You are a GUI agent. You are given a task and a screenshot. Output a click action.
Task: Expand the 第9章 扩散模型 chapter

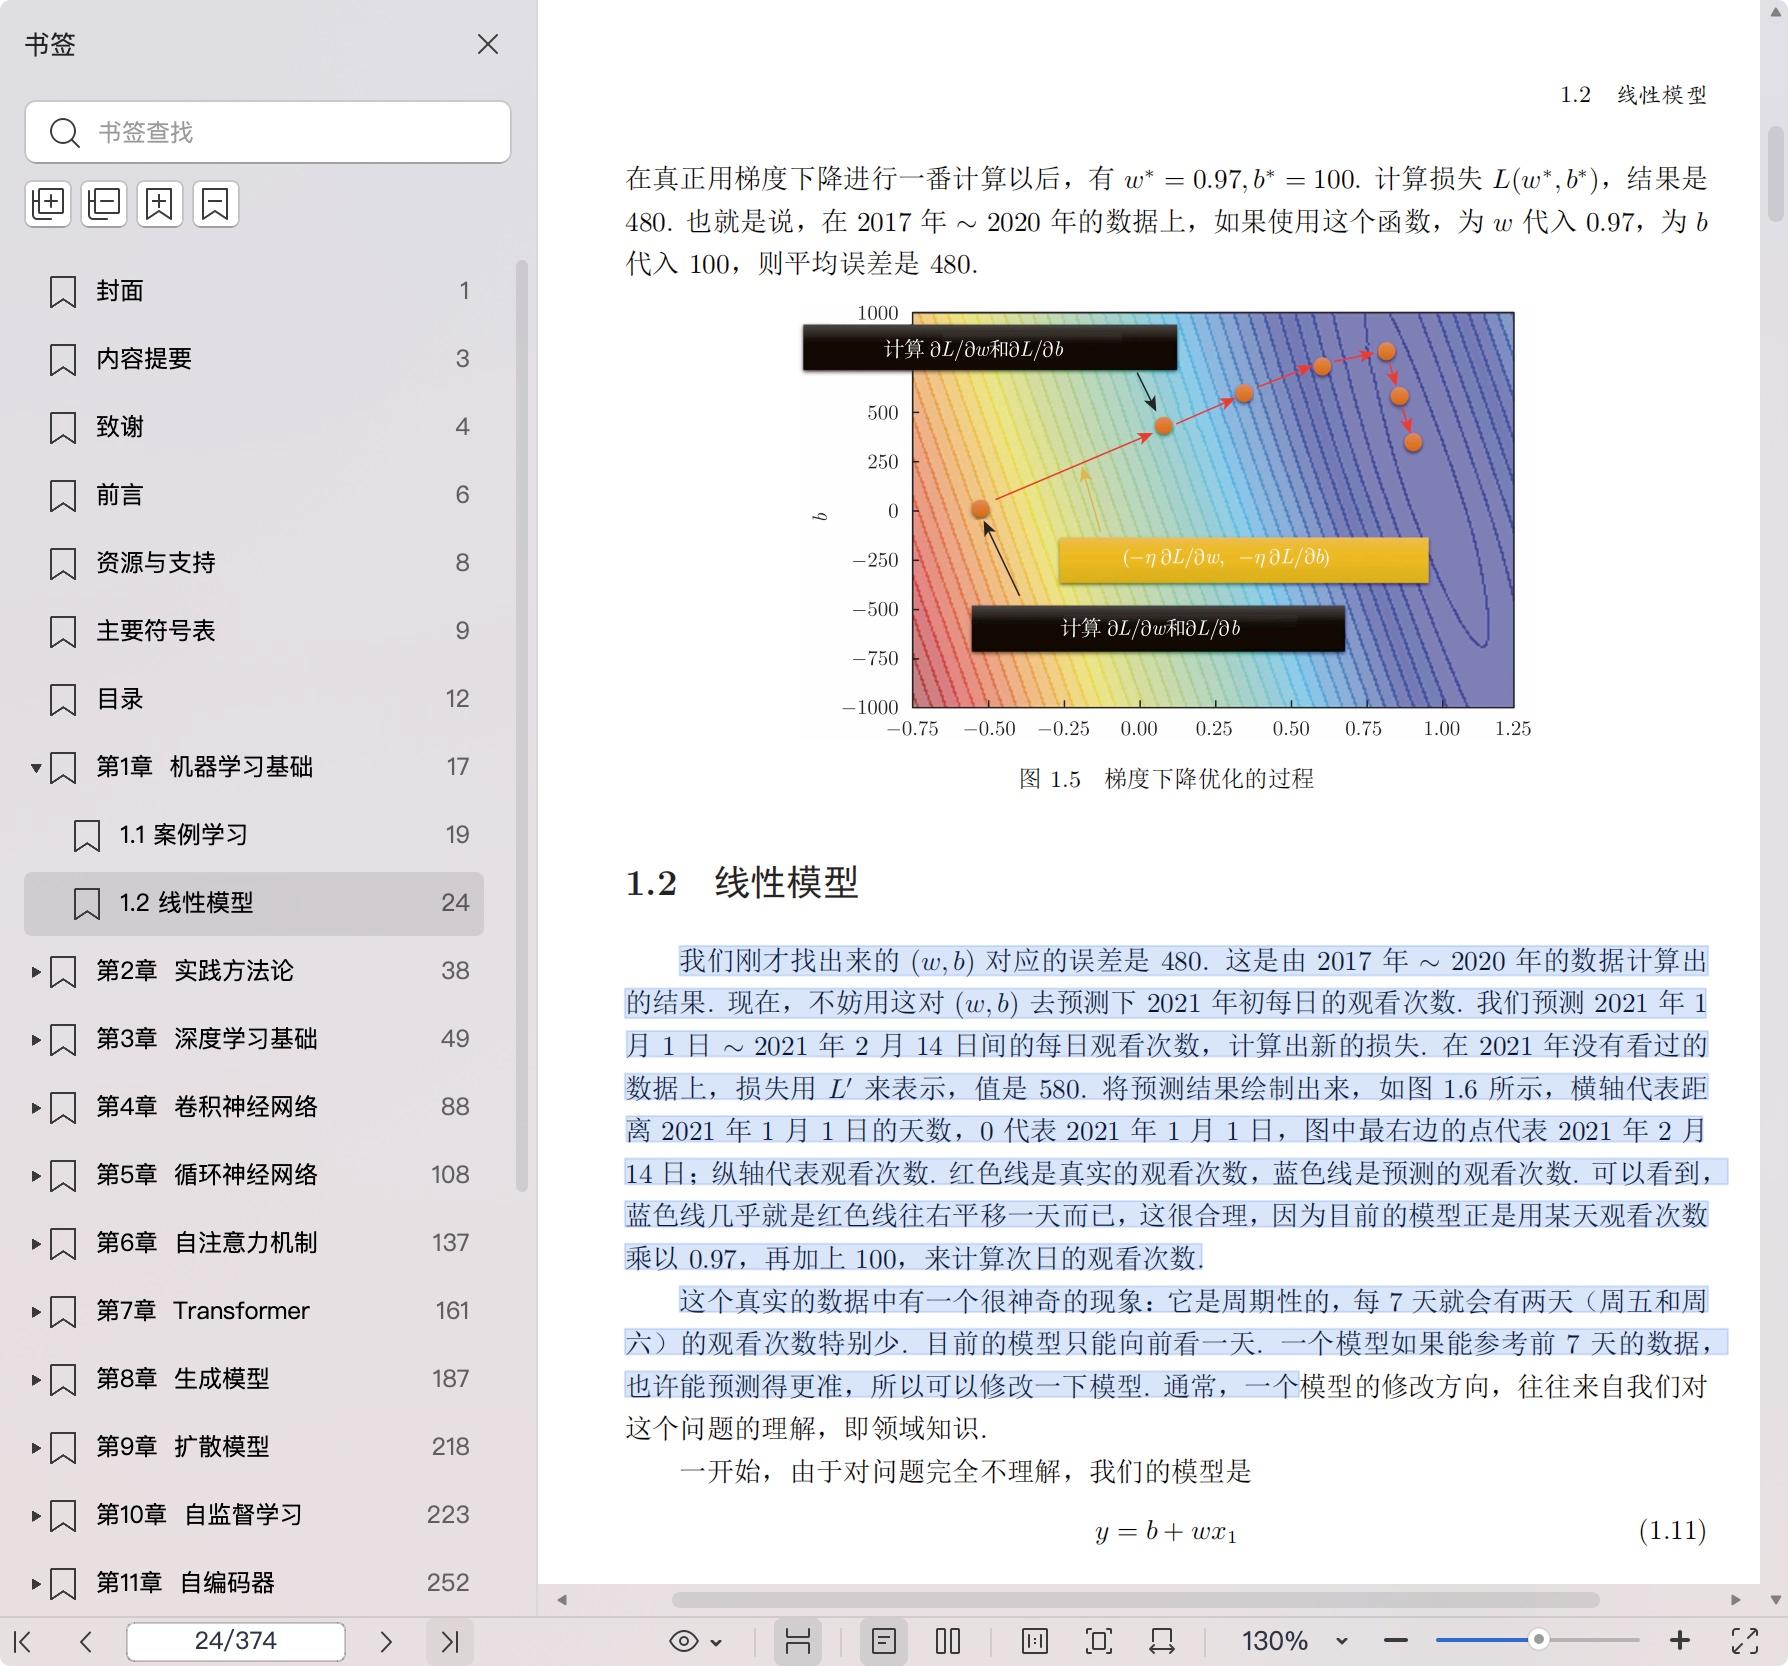36,1447
